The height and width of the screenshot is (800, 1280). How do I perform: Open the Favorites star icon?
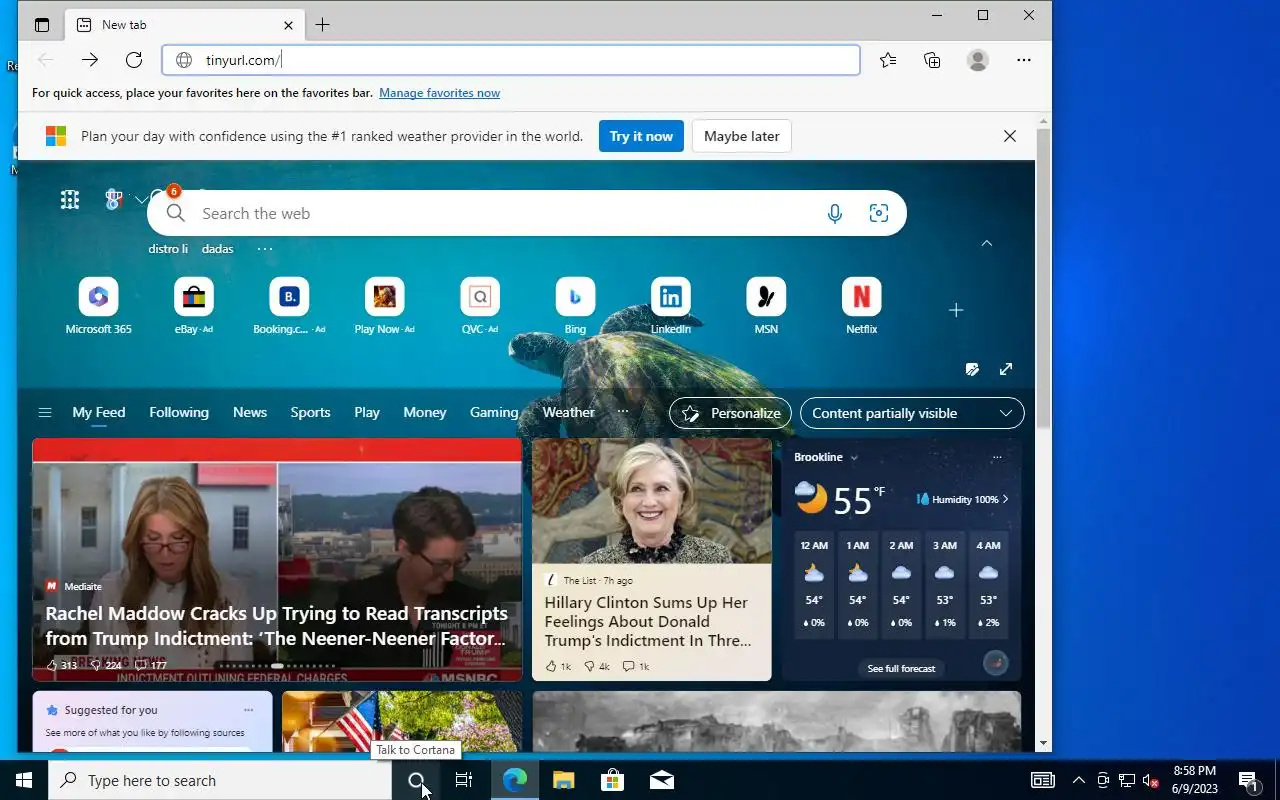click(888, 60)
